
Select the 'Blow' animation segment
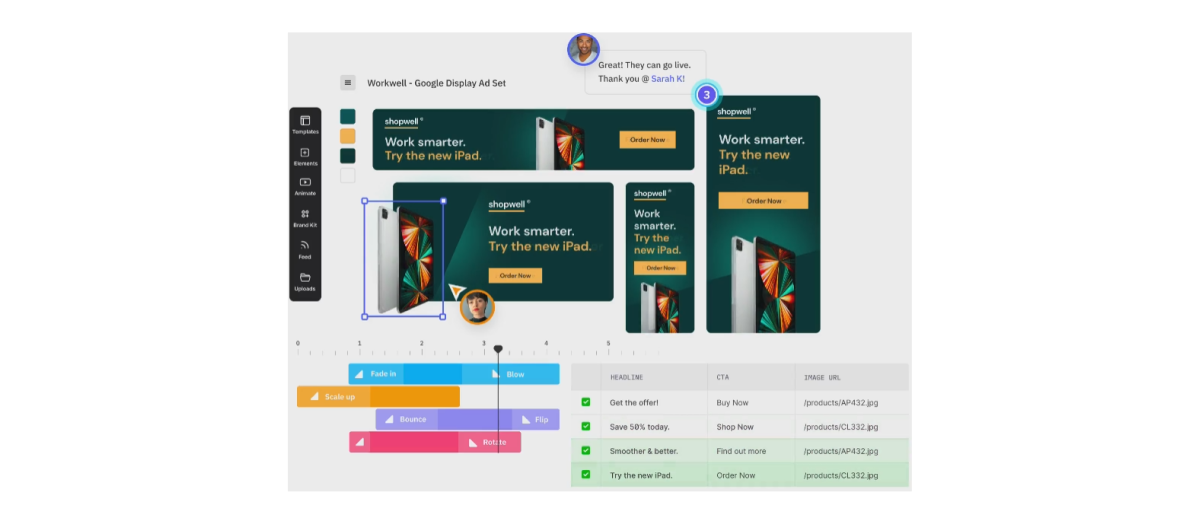pos(511,374)
